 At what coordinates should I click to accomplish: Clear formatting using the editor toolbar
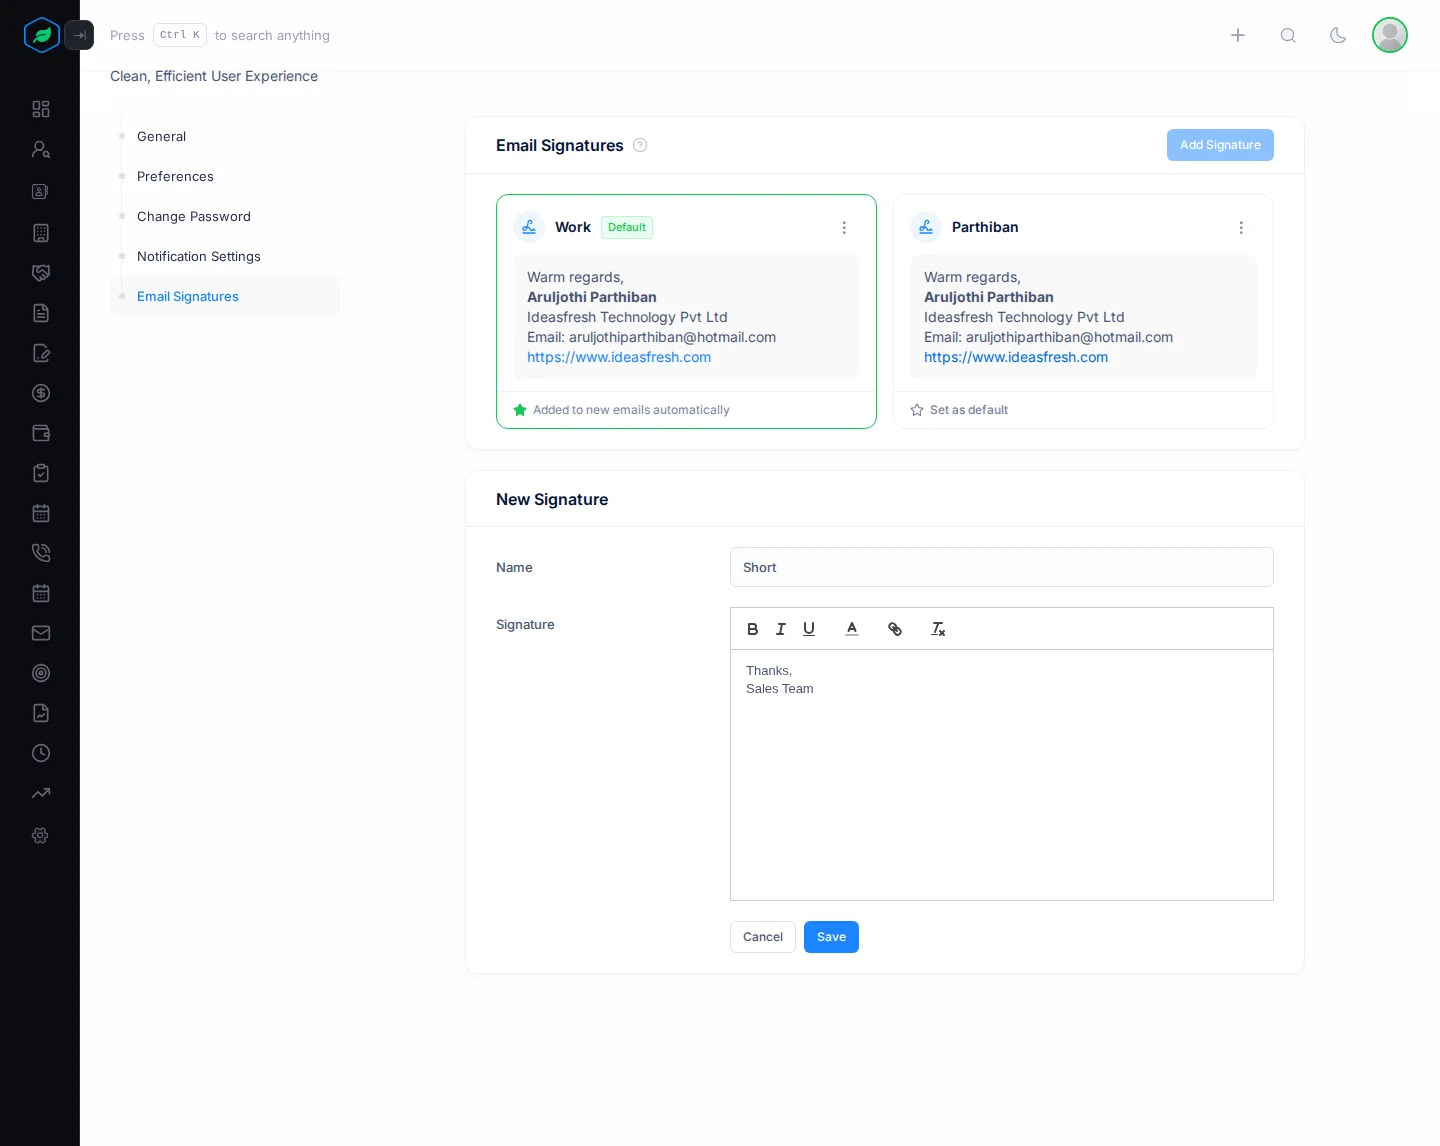938,629
